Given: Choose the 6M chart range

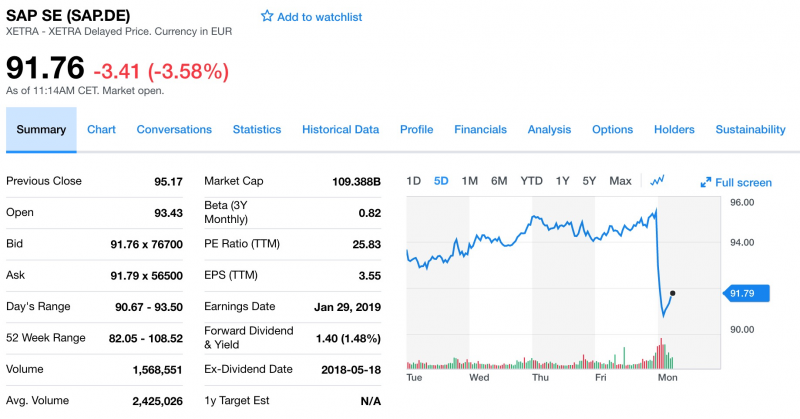Looking at the screenshot, I should coord(499,181).
